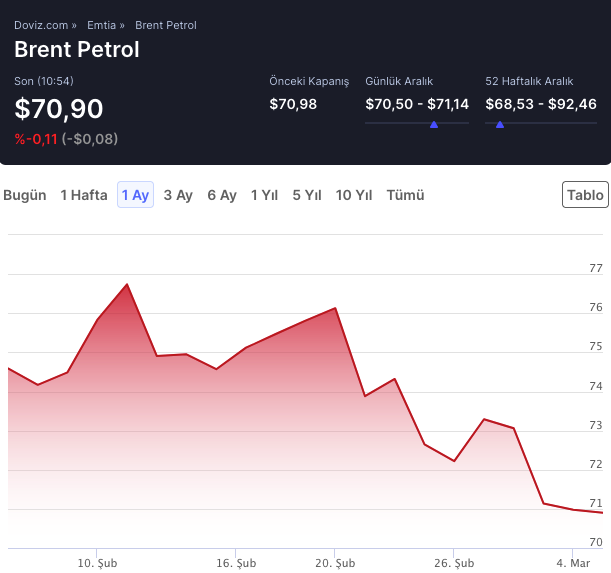This screenshot has width=611, height=573.
Task: Click the daily range triangle marker
Action: (433, 125)
